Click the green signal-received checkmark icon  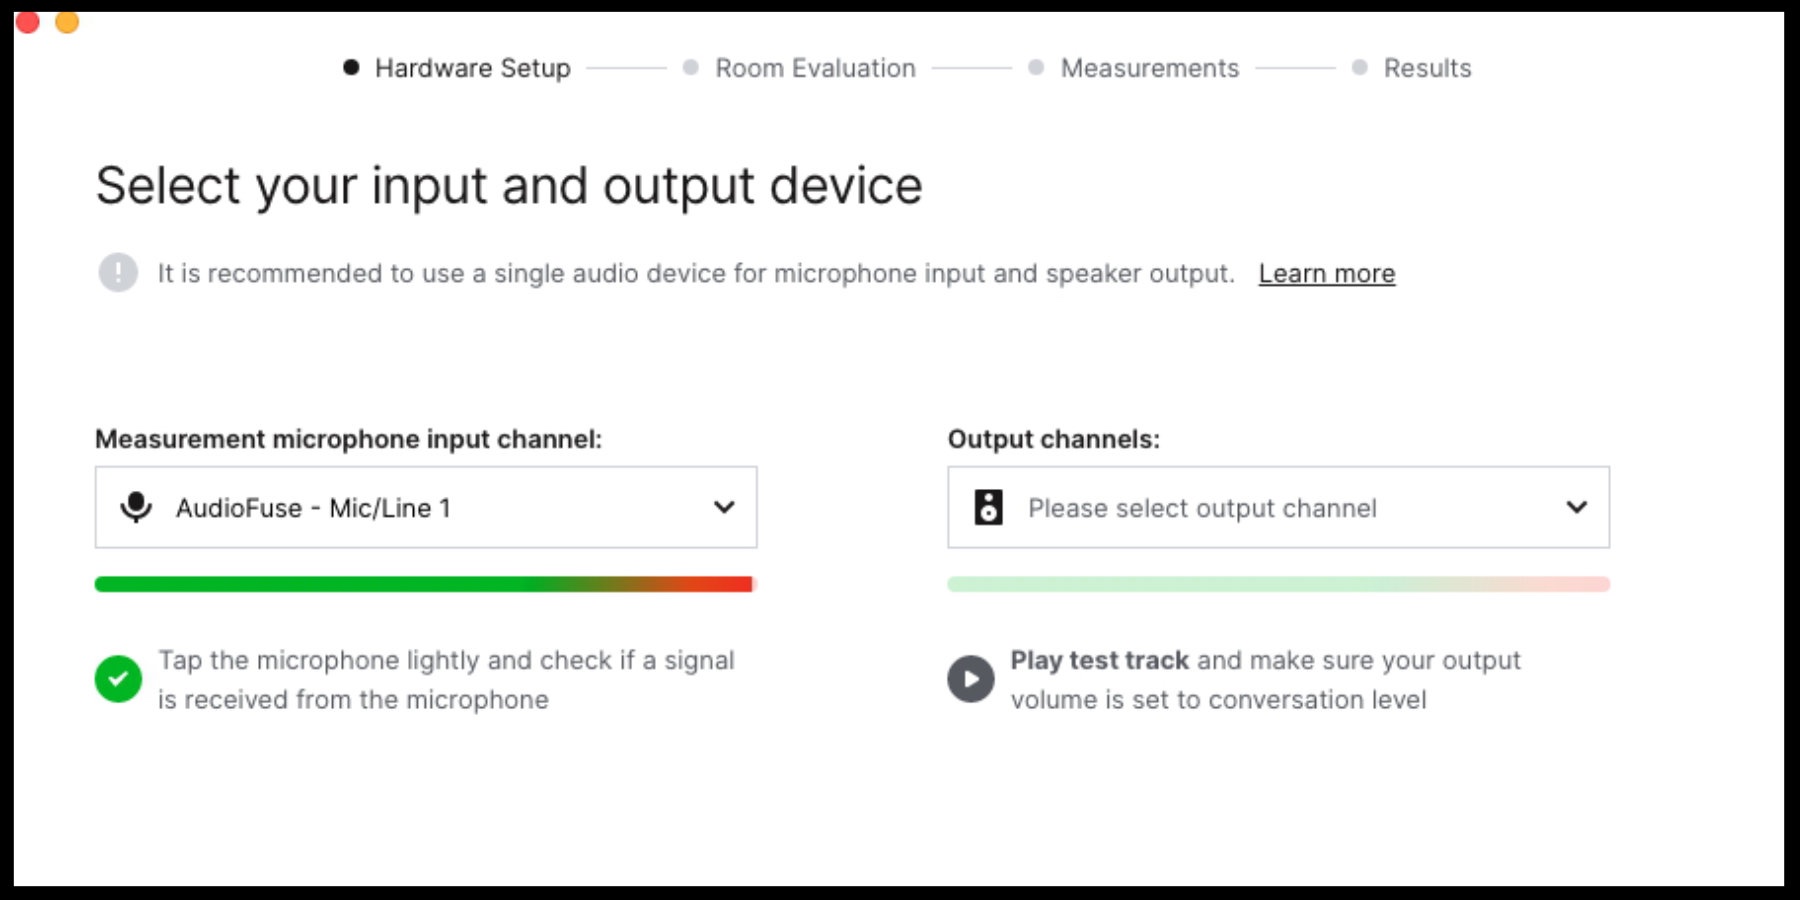[118, 679]
